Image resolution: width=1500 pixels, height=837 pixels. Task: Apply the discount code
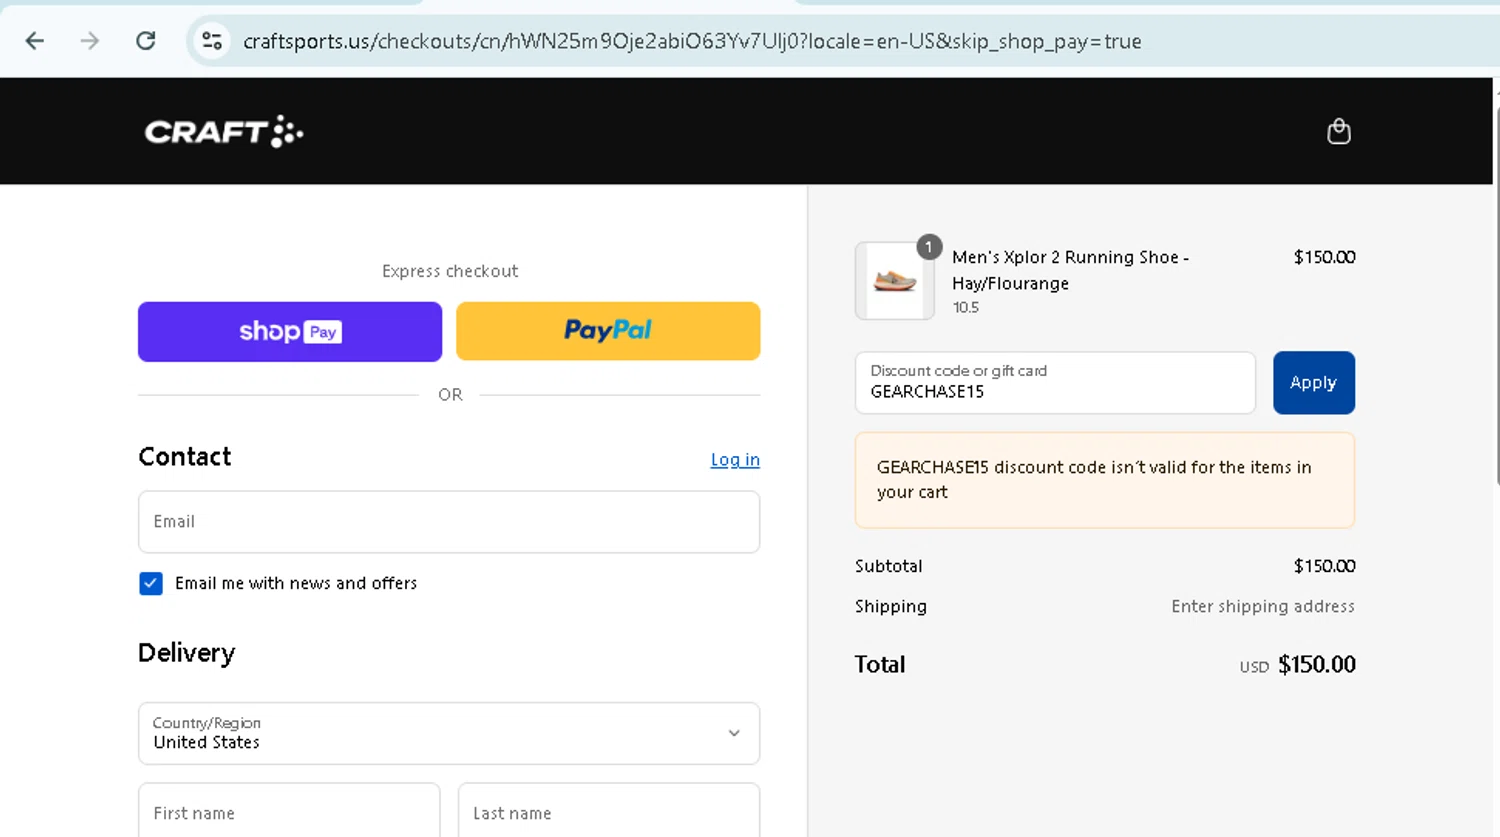pos(1313,382)
